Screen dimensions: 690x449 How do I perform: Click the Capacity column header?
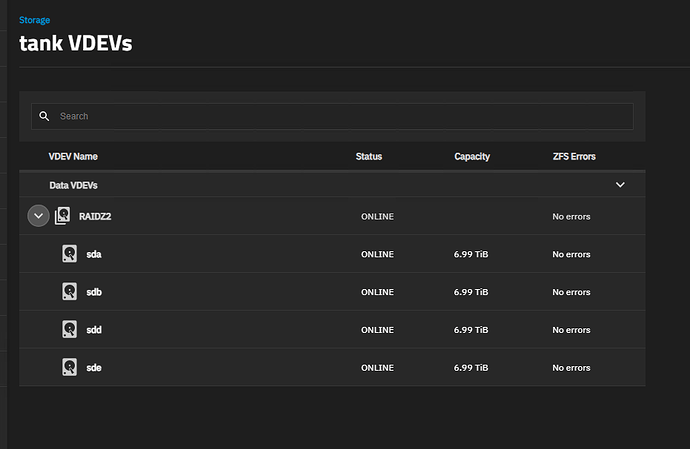[471, 157]
